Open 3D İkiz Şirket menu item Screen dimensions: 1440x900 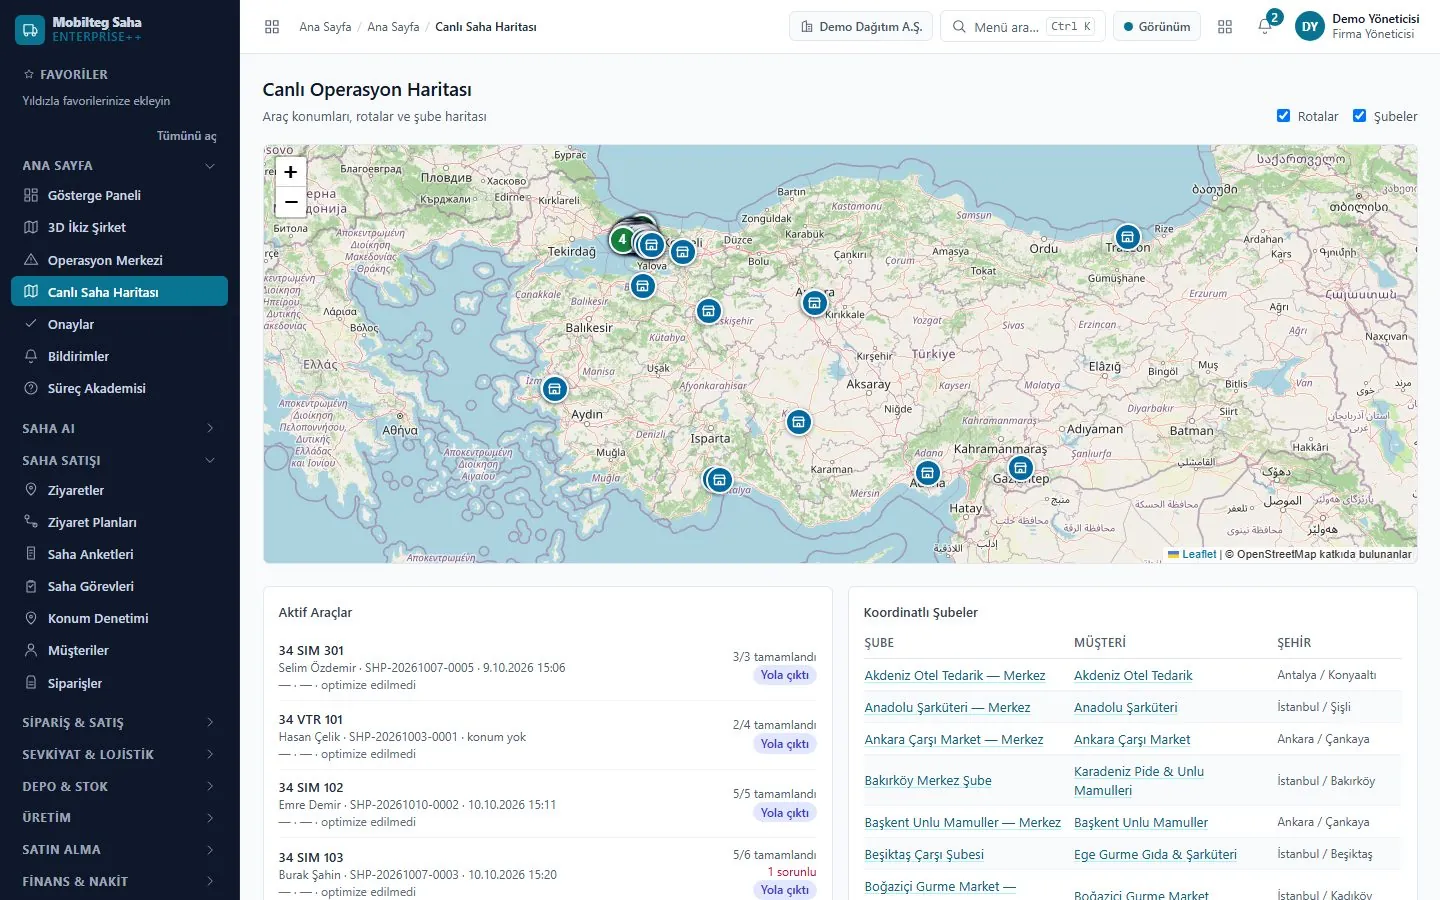click(x=119, y=227)
